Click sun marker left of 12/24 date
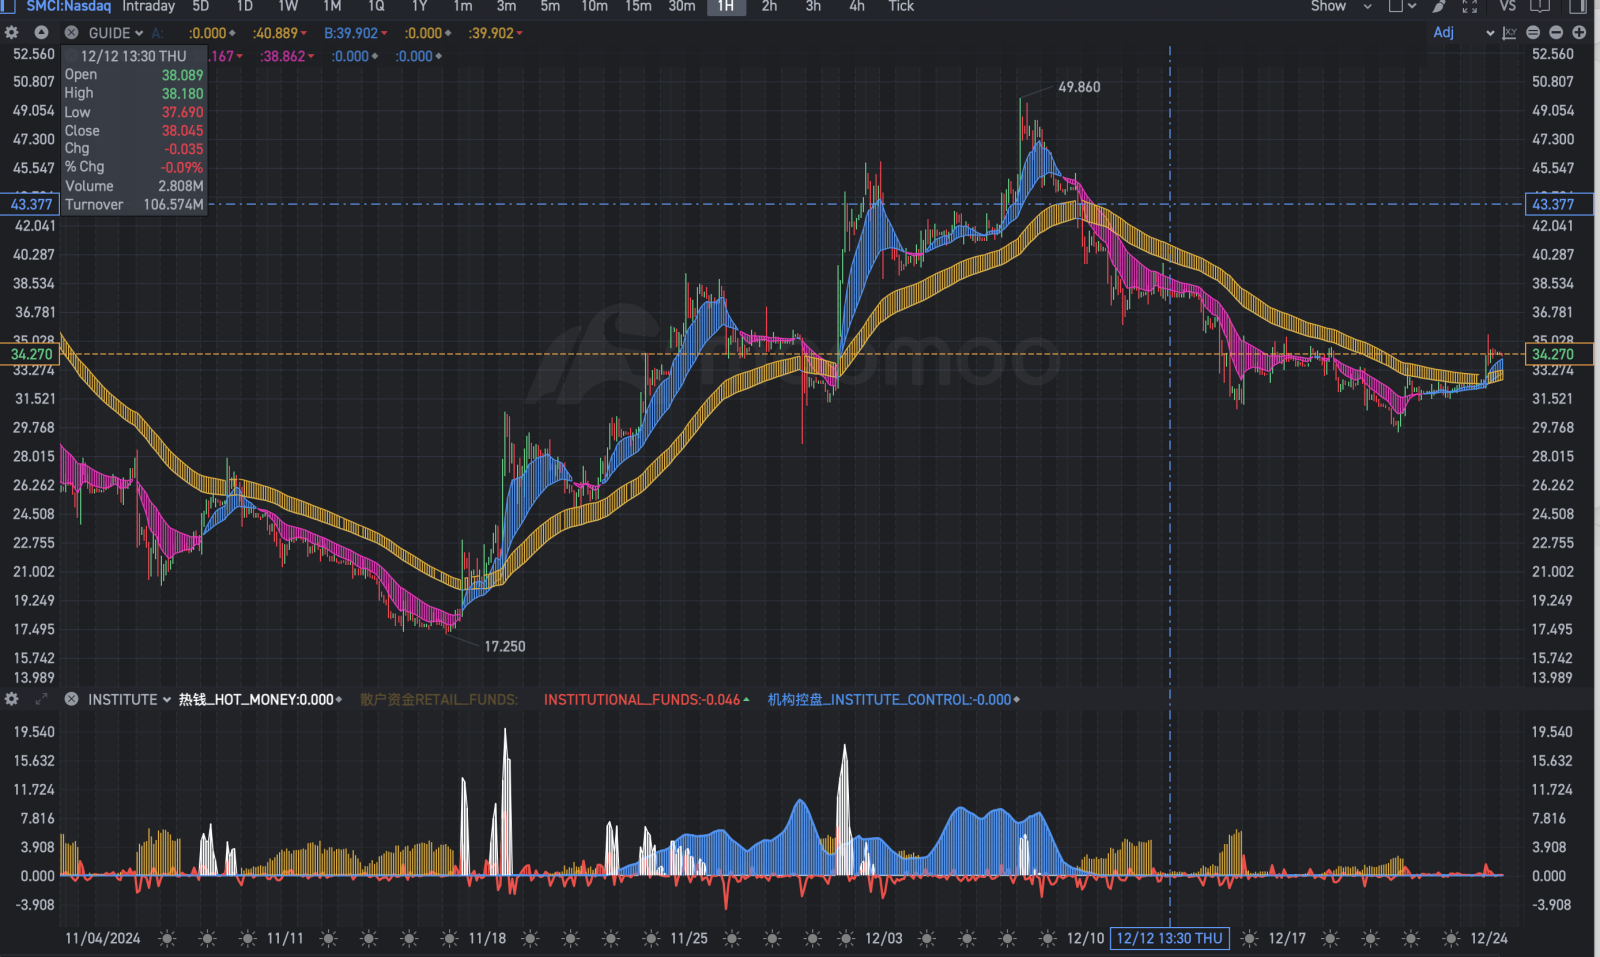 [x=1451, y=938]
